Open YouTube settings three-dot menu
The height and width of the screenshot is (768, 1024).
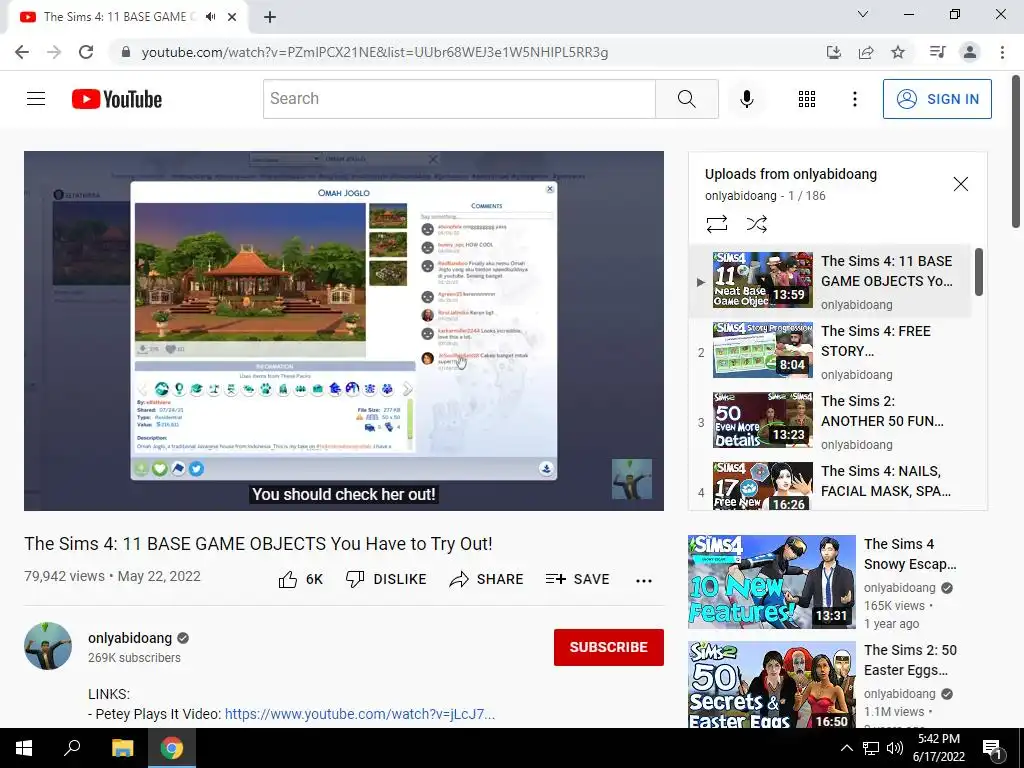point(854,99)
